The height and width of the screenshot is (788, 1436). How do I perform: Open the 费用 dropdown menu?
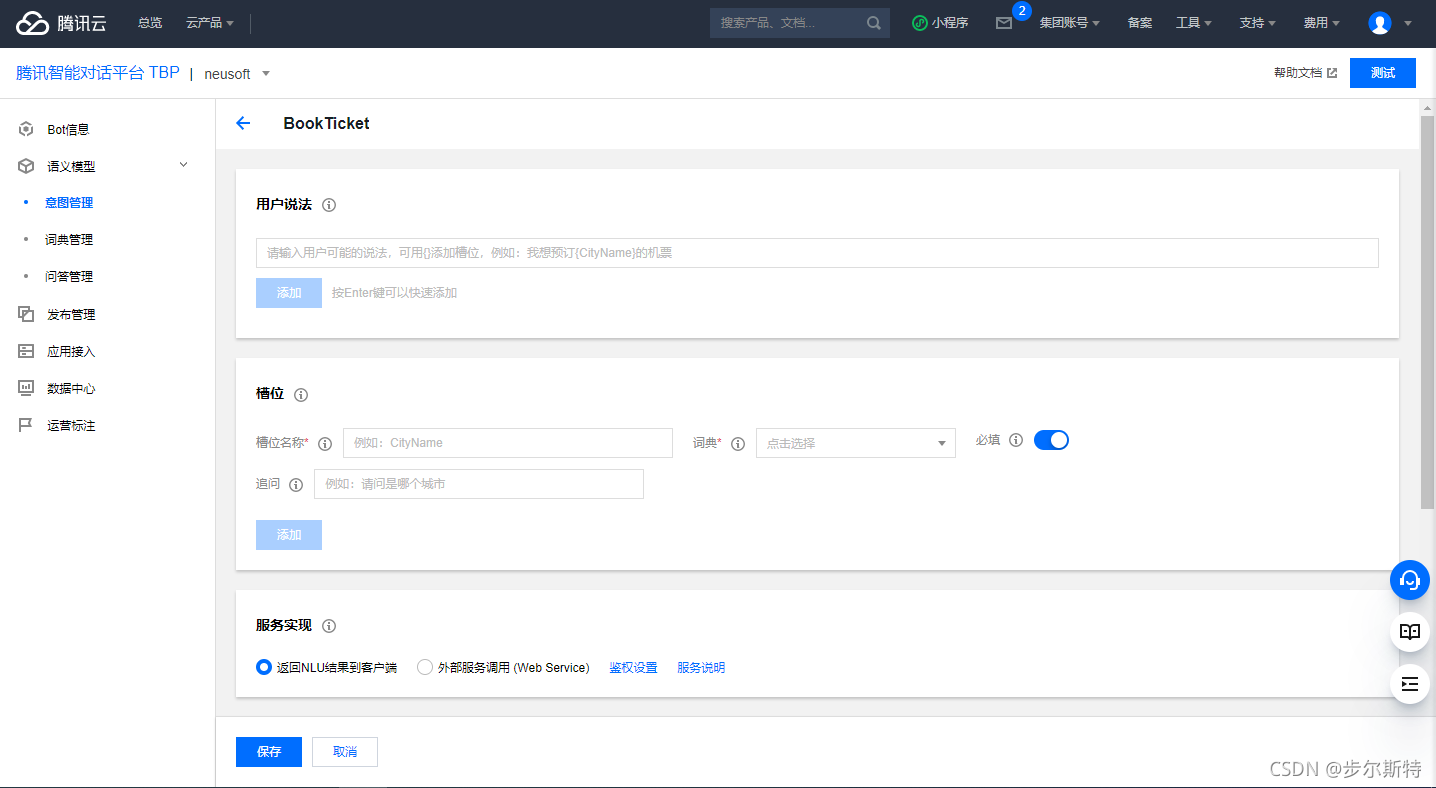point(1322,23)
